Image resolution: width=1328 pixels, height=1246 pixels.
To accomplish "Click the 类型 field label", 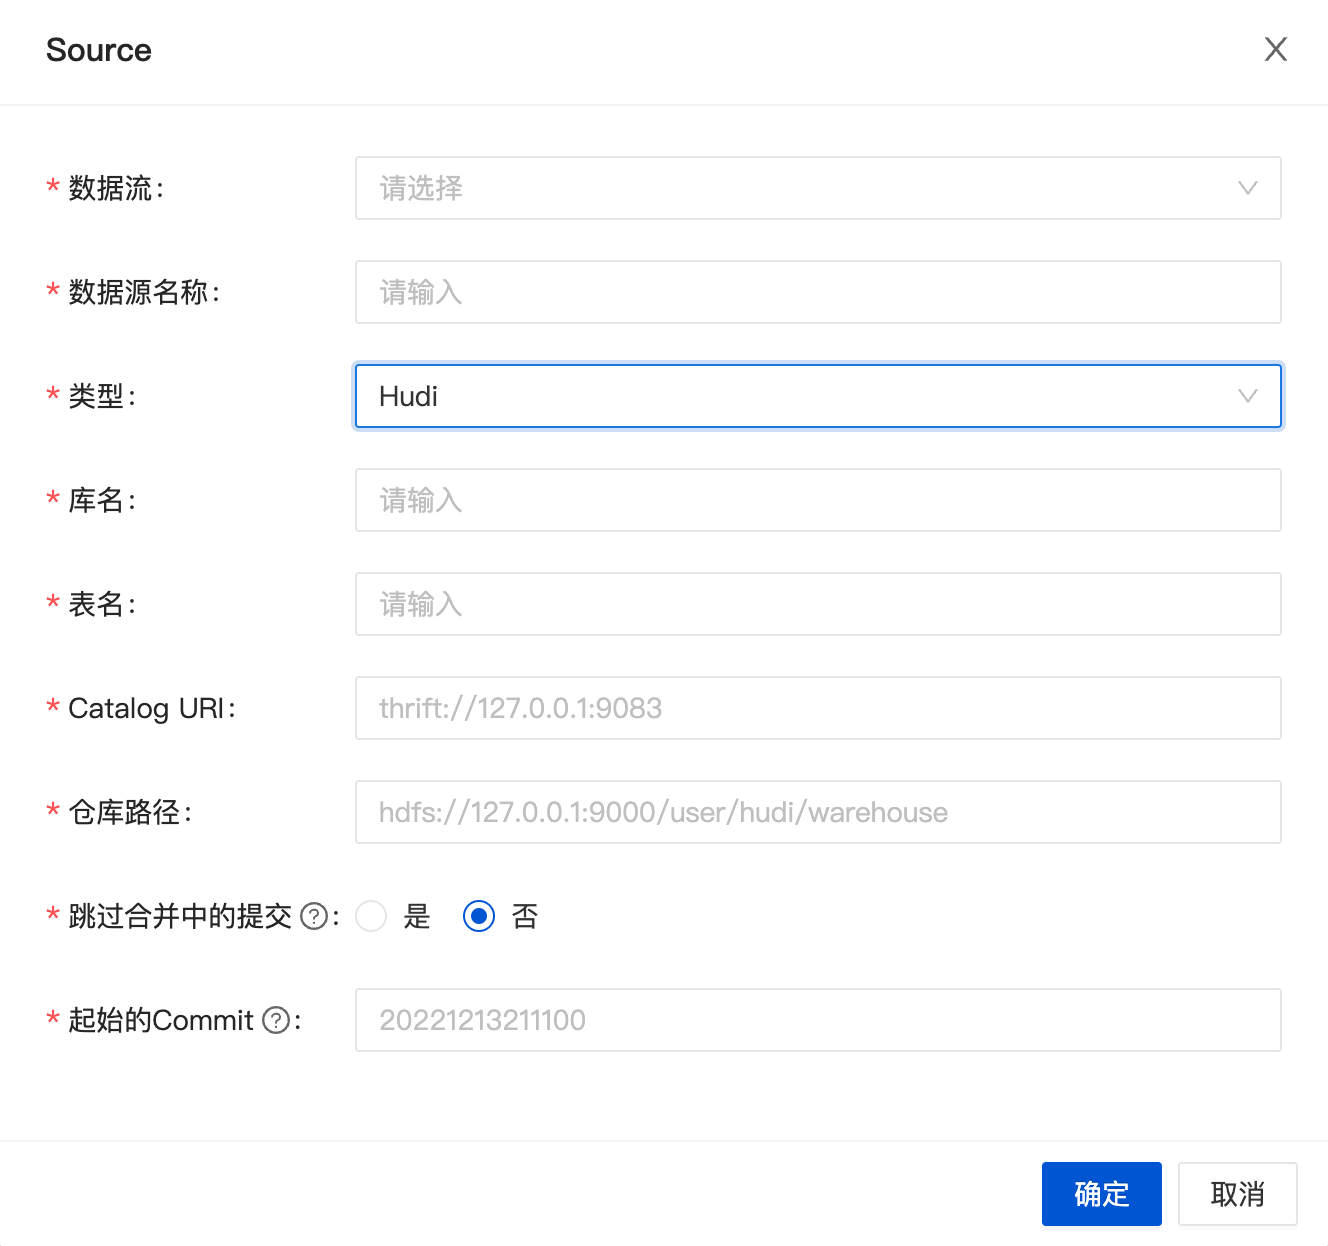I will pyautogui.click(x=96, y=396).
